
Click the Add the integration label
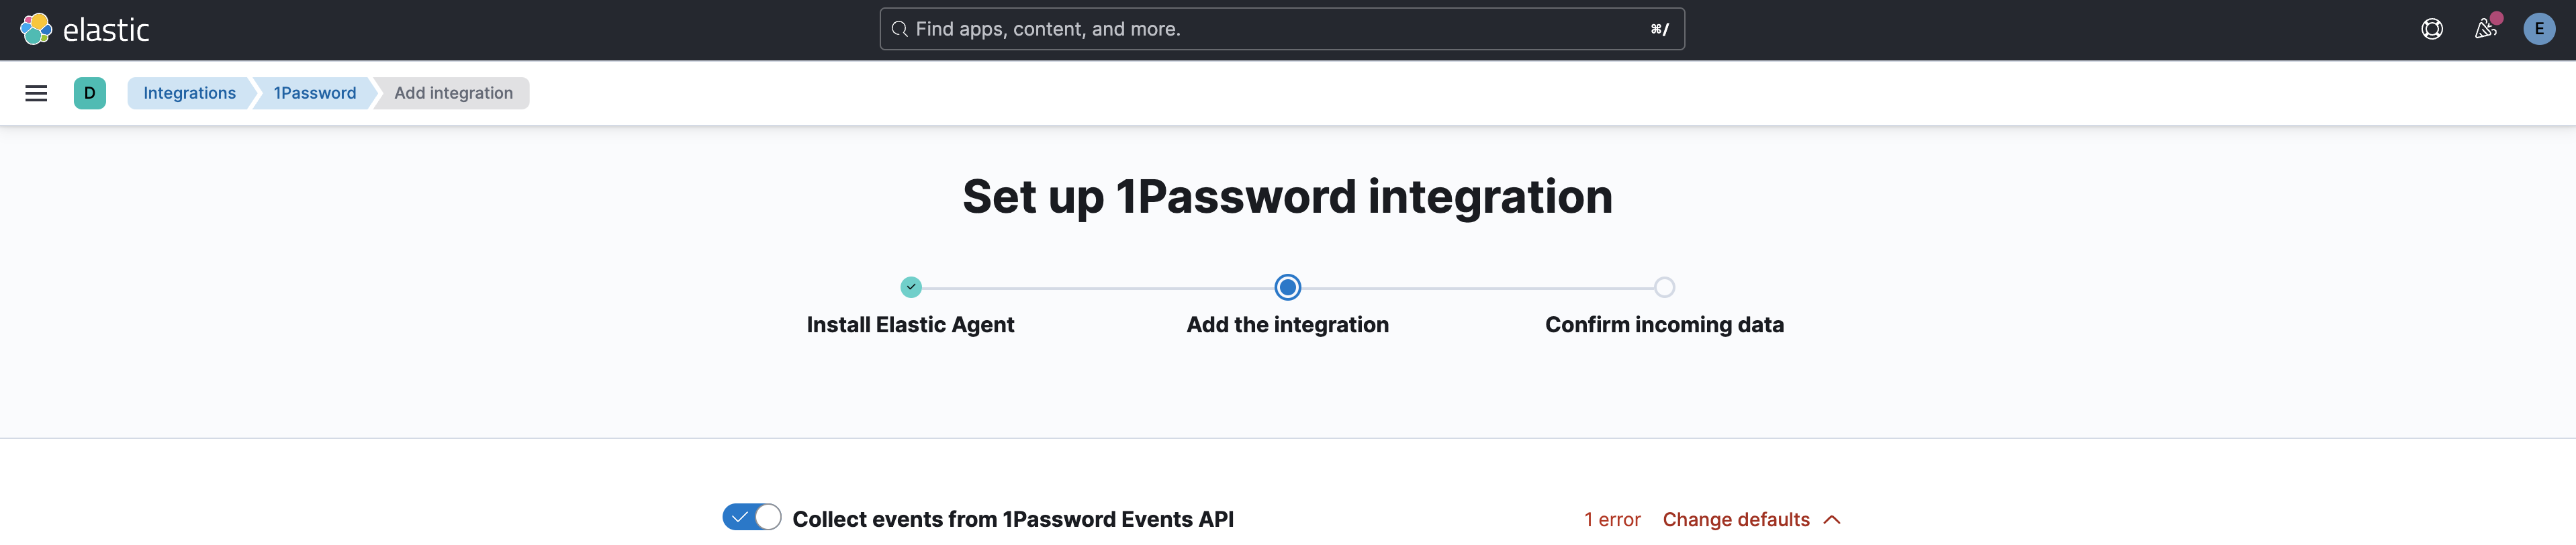click(1287, 325)
